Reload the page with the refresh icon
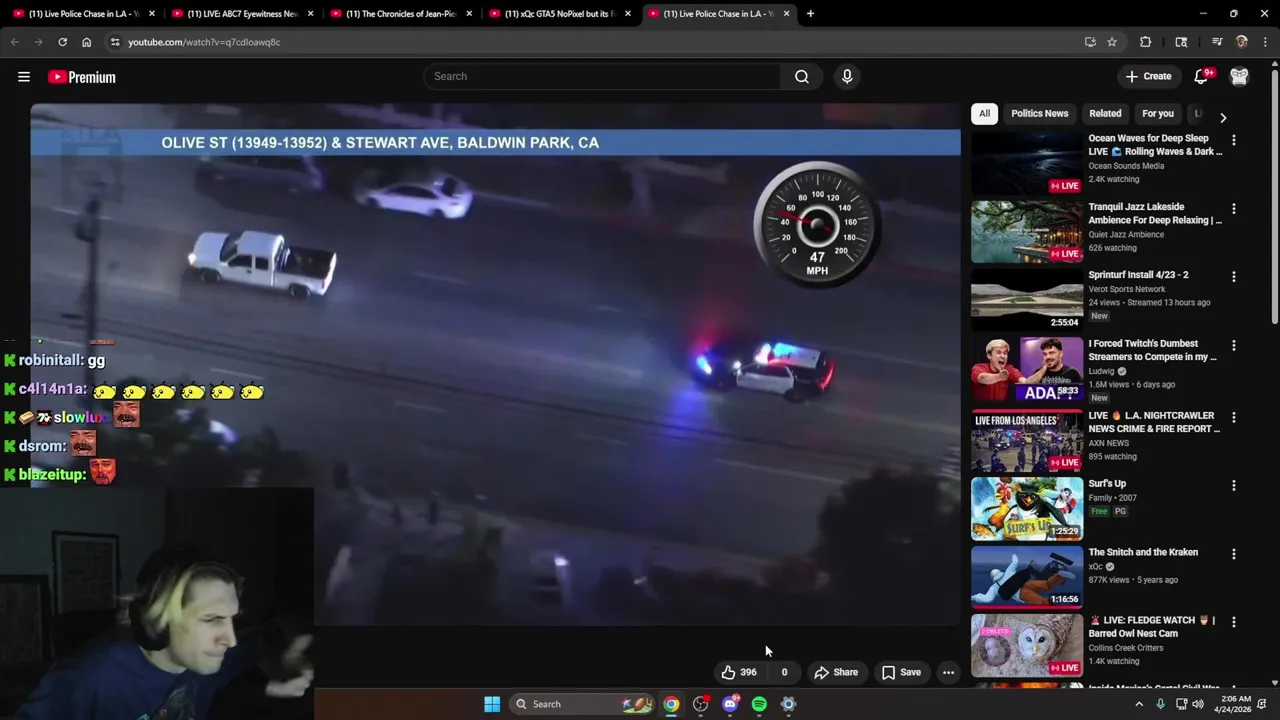 coord(62,42)
